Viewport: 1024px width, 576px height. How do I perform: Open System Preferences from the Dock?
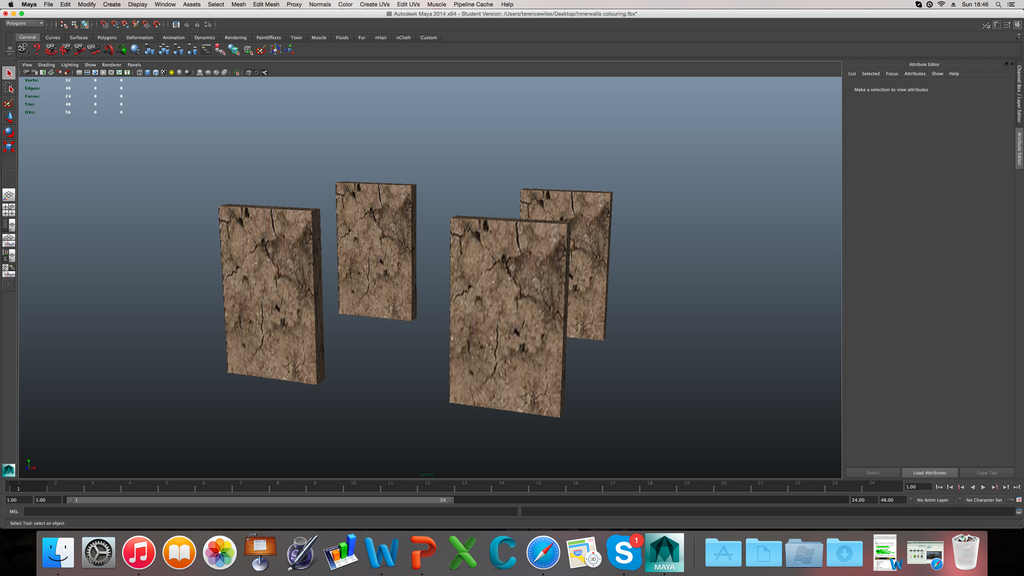click(99, 552)
